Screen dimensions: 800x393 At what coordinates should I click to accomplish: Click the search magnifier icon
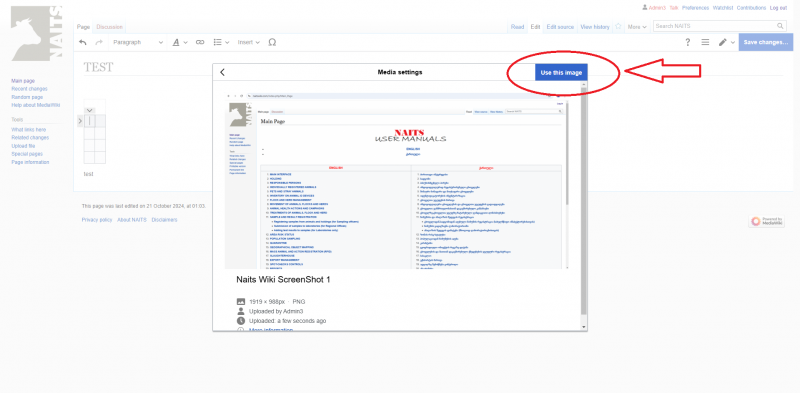click(781, 26)
